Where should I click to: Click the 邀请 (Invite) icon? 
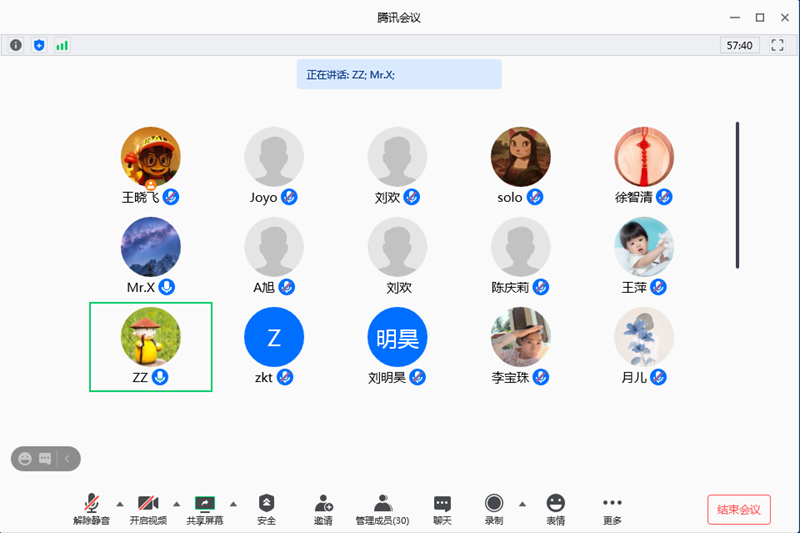[x=323, y=508]
